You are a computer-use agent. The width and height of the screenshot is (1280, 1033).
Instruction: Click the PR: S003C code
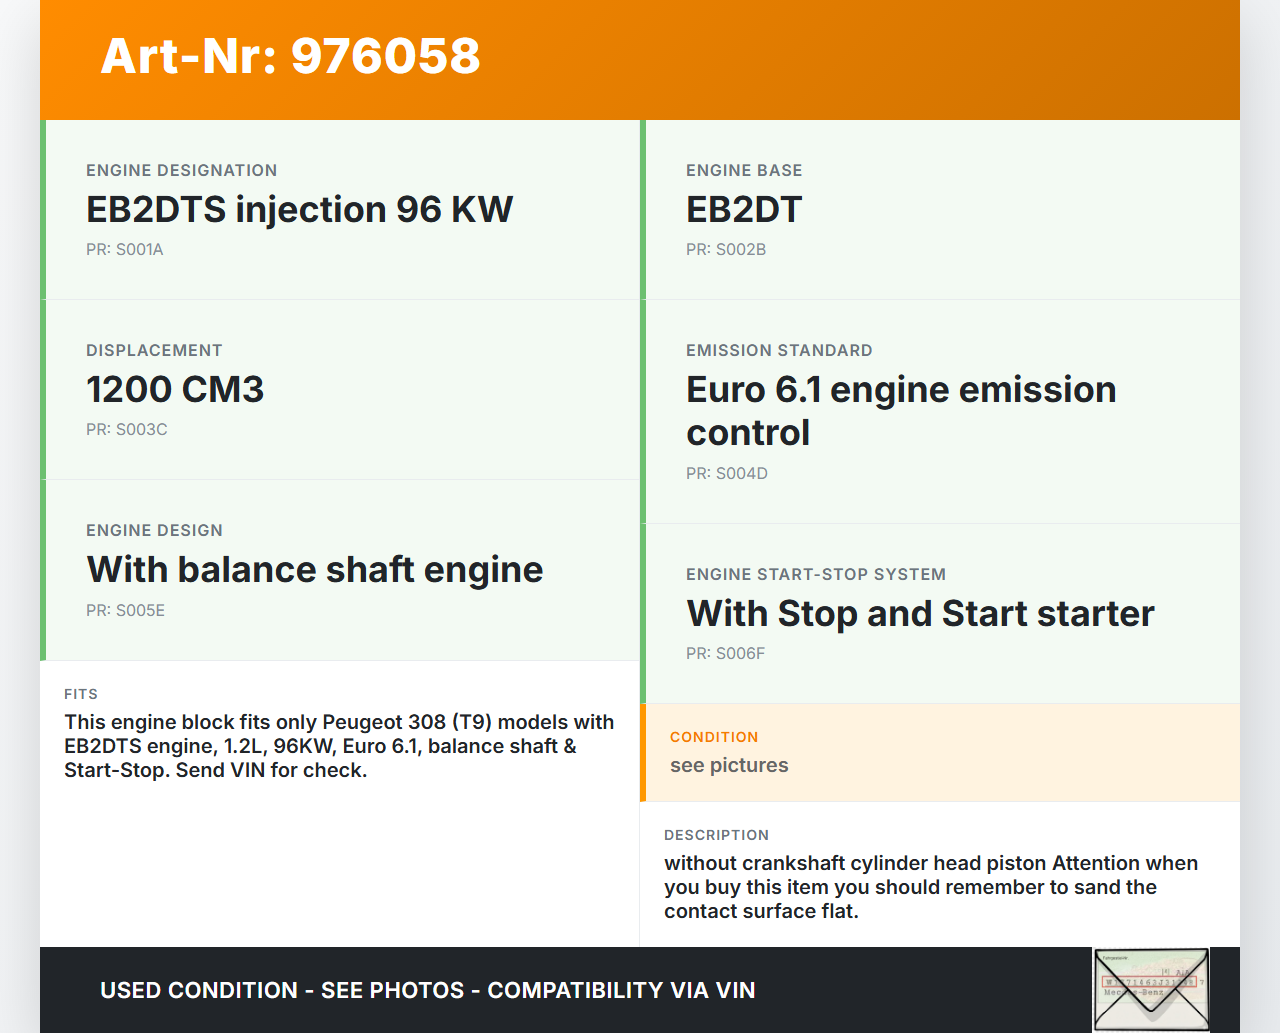coord(126,430)
